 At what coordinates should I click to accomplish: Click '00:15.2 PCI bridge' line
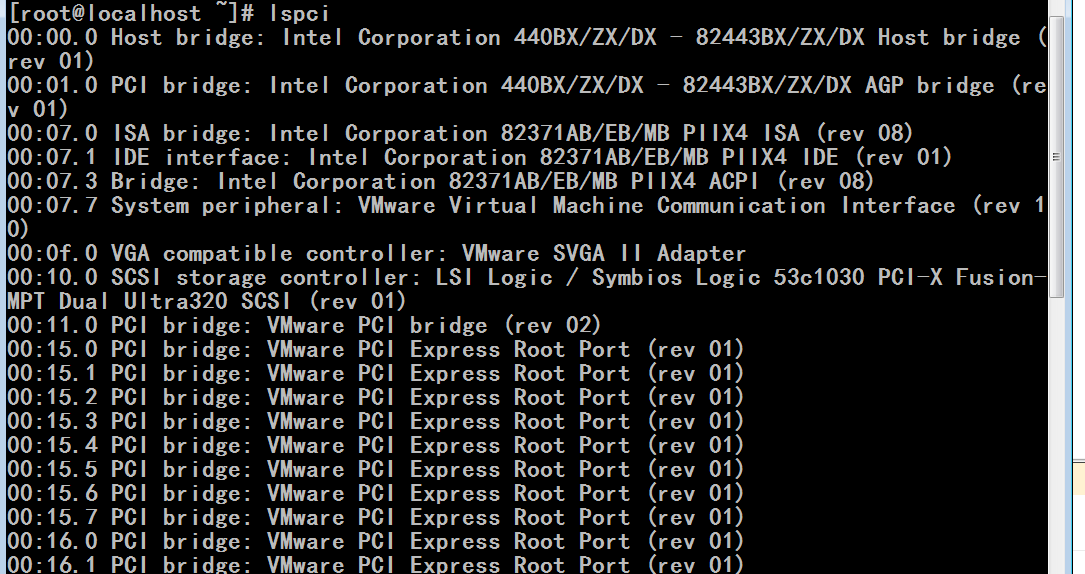tap(375, 398)
